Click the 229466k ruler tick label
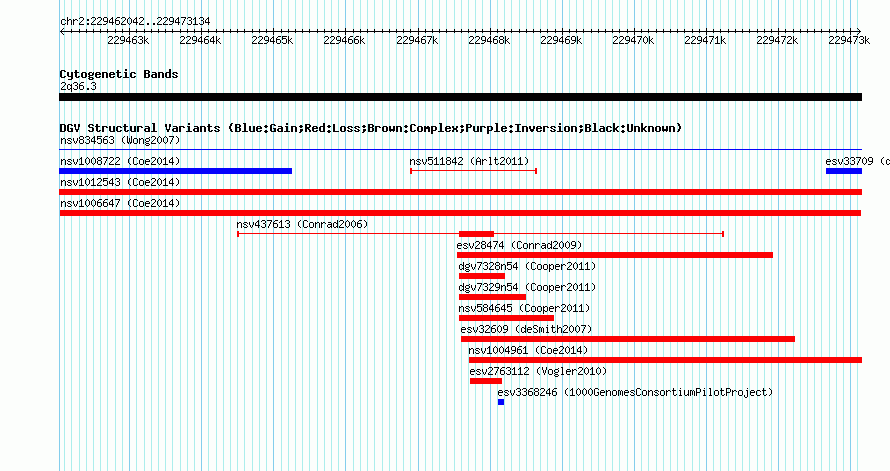 point(345,40)
